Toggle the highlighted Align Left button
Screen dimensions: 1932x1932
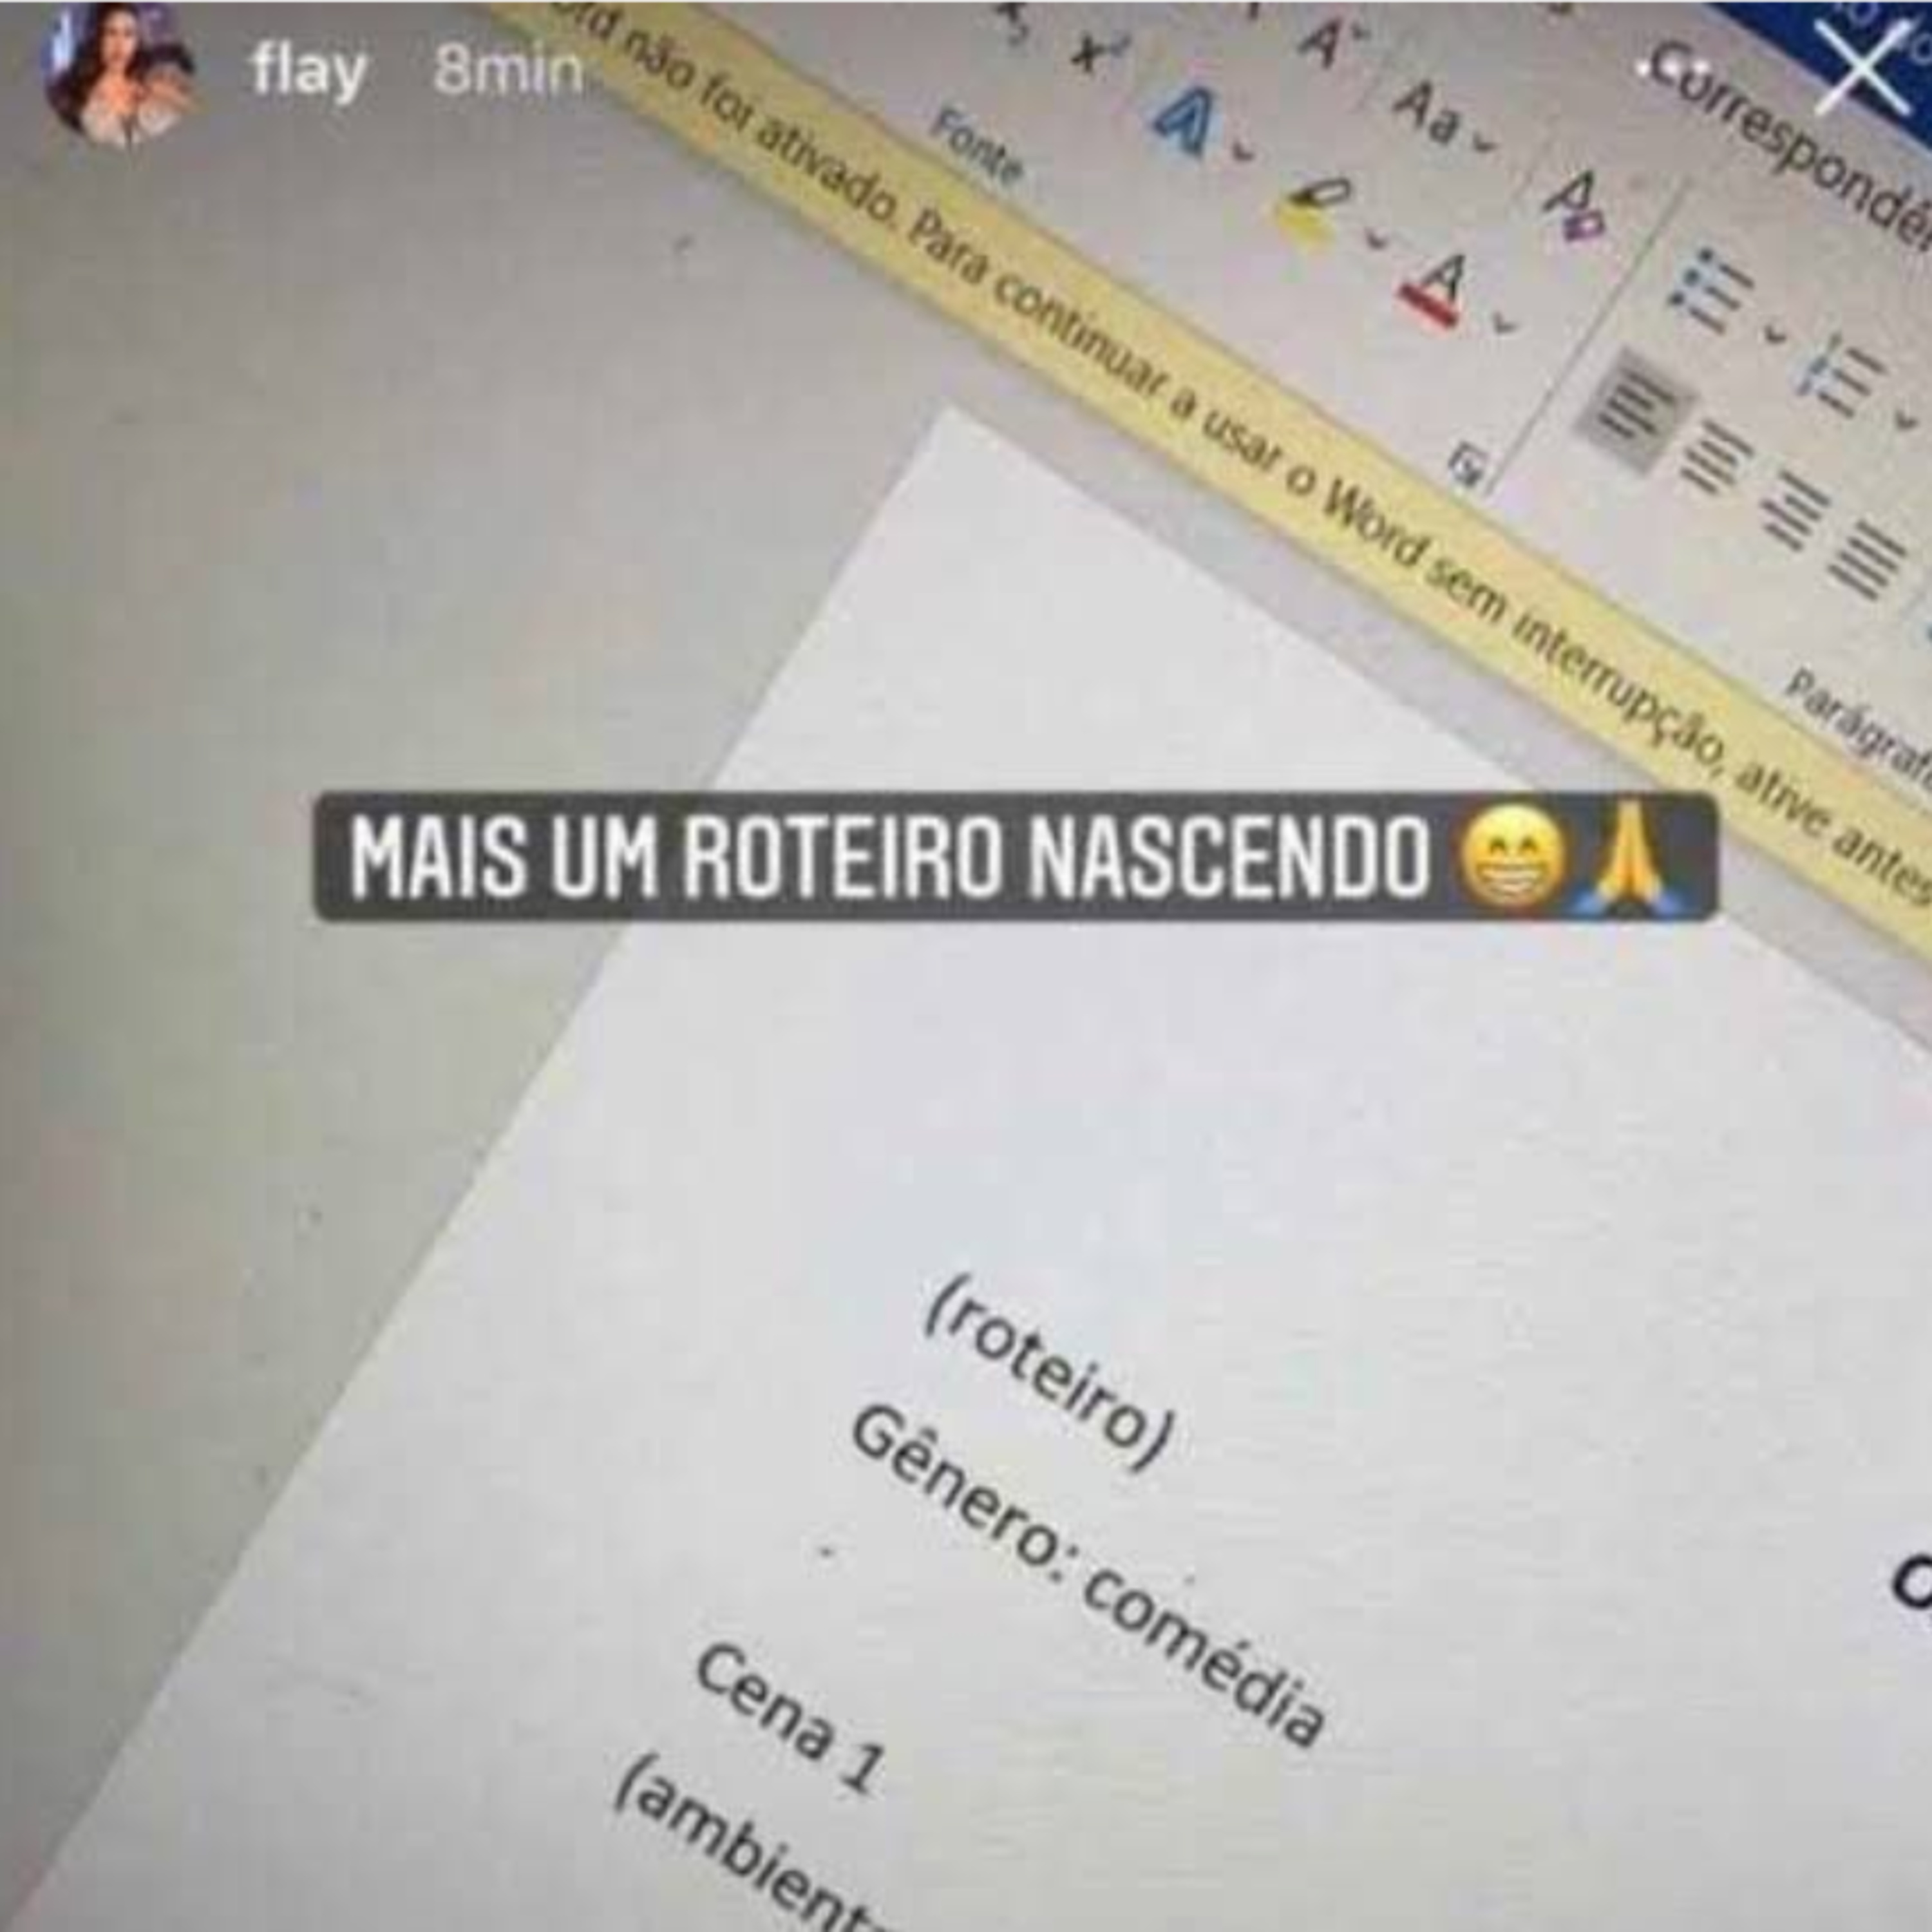click(x=1632, y=410)
